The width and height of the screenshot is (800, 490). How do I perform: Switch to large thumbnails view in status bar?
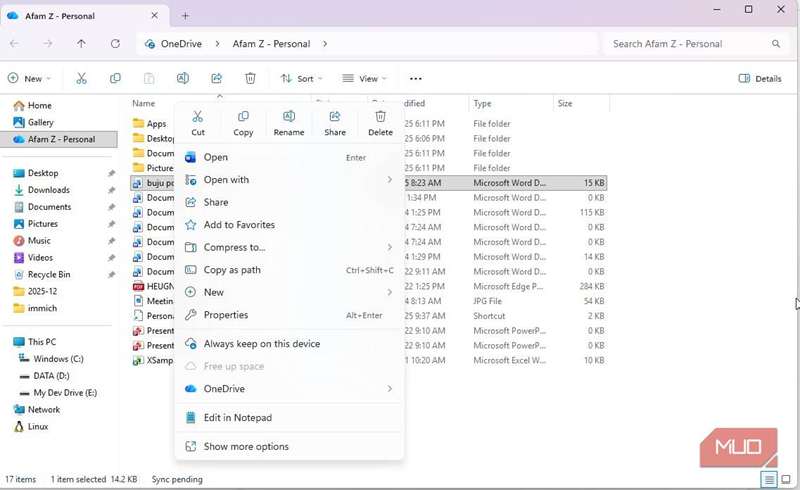[786, 480]
